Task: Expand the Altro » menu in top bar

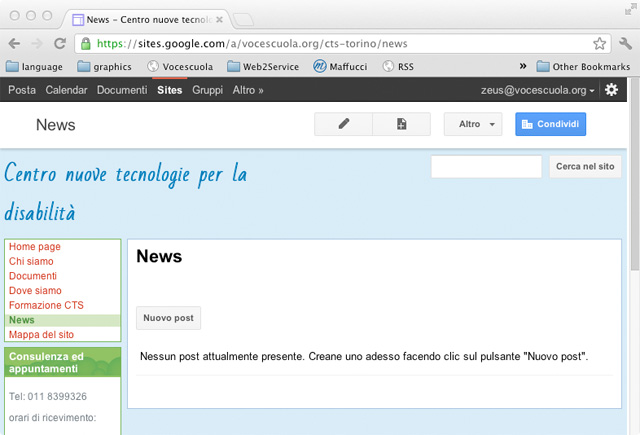Action: tap(247, 90)
